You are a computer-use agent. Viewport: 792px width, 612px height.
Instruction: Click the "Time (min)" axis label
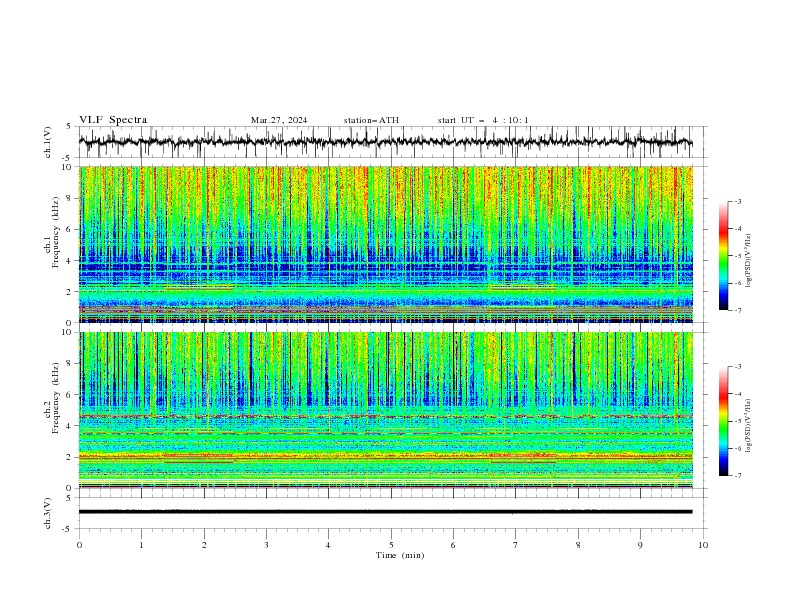click(x=400, y=555)
